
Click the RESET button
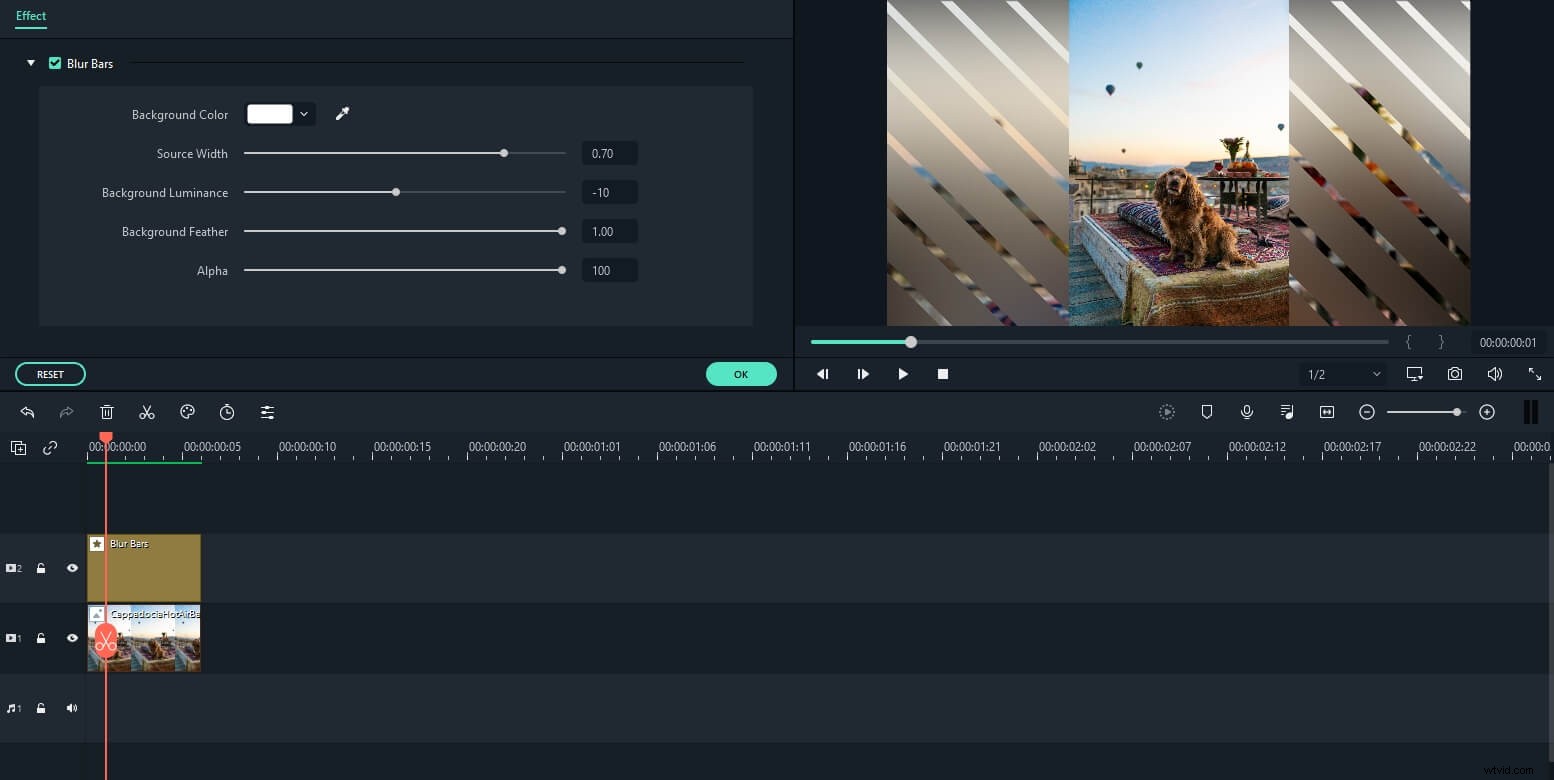[50, 373]
